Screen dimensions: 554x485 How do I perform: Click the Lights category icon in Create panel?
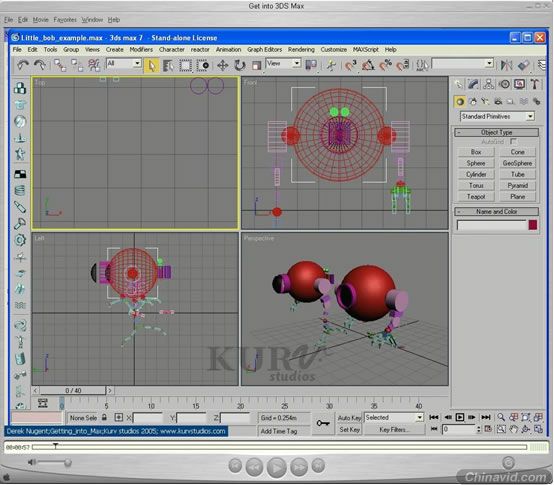485,102
